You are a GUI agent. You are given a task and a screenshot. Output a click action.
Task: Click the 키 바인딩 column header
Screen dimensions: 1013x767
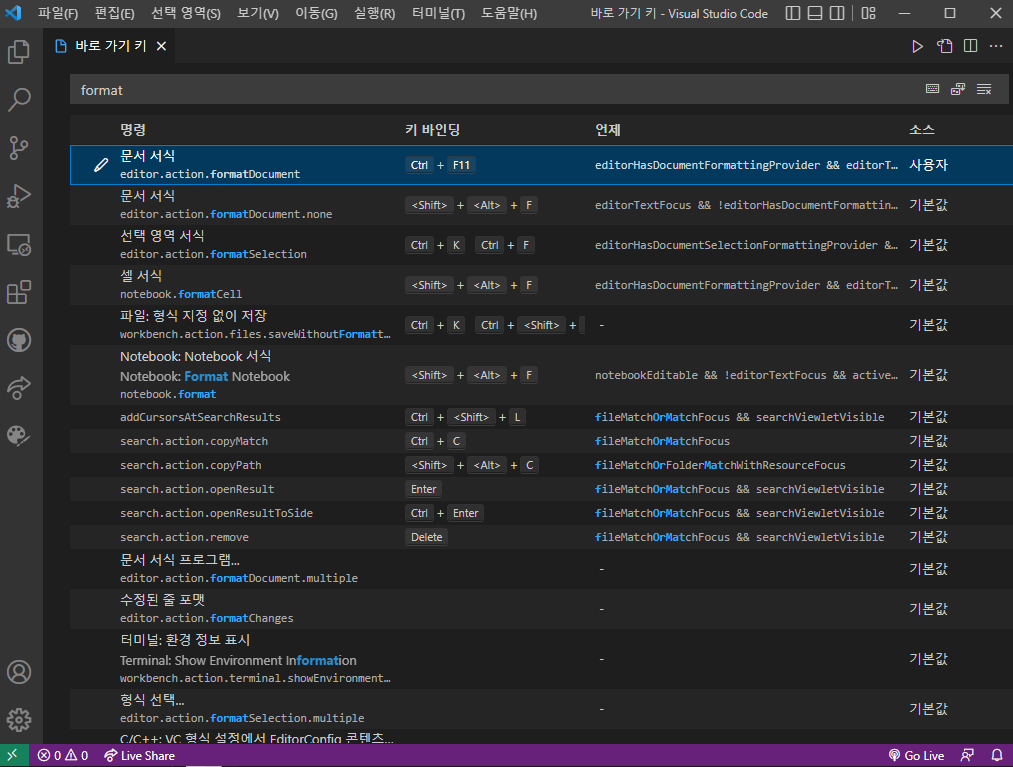click(432, 130)
